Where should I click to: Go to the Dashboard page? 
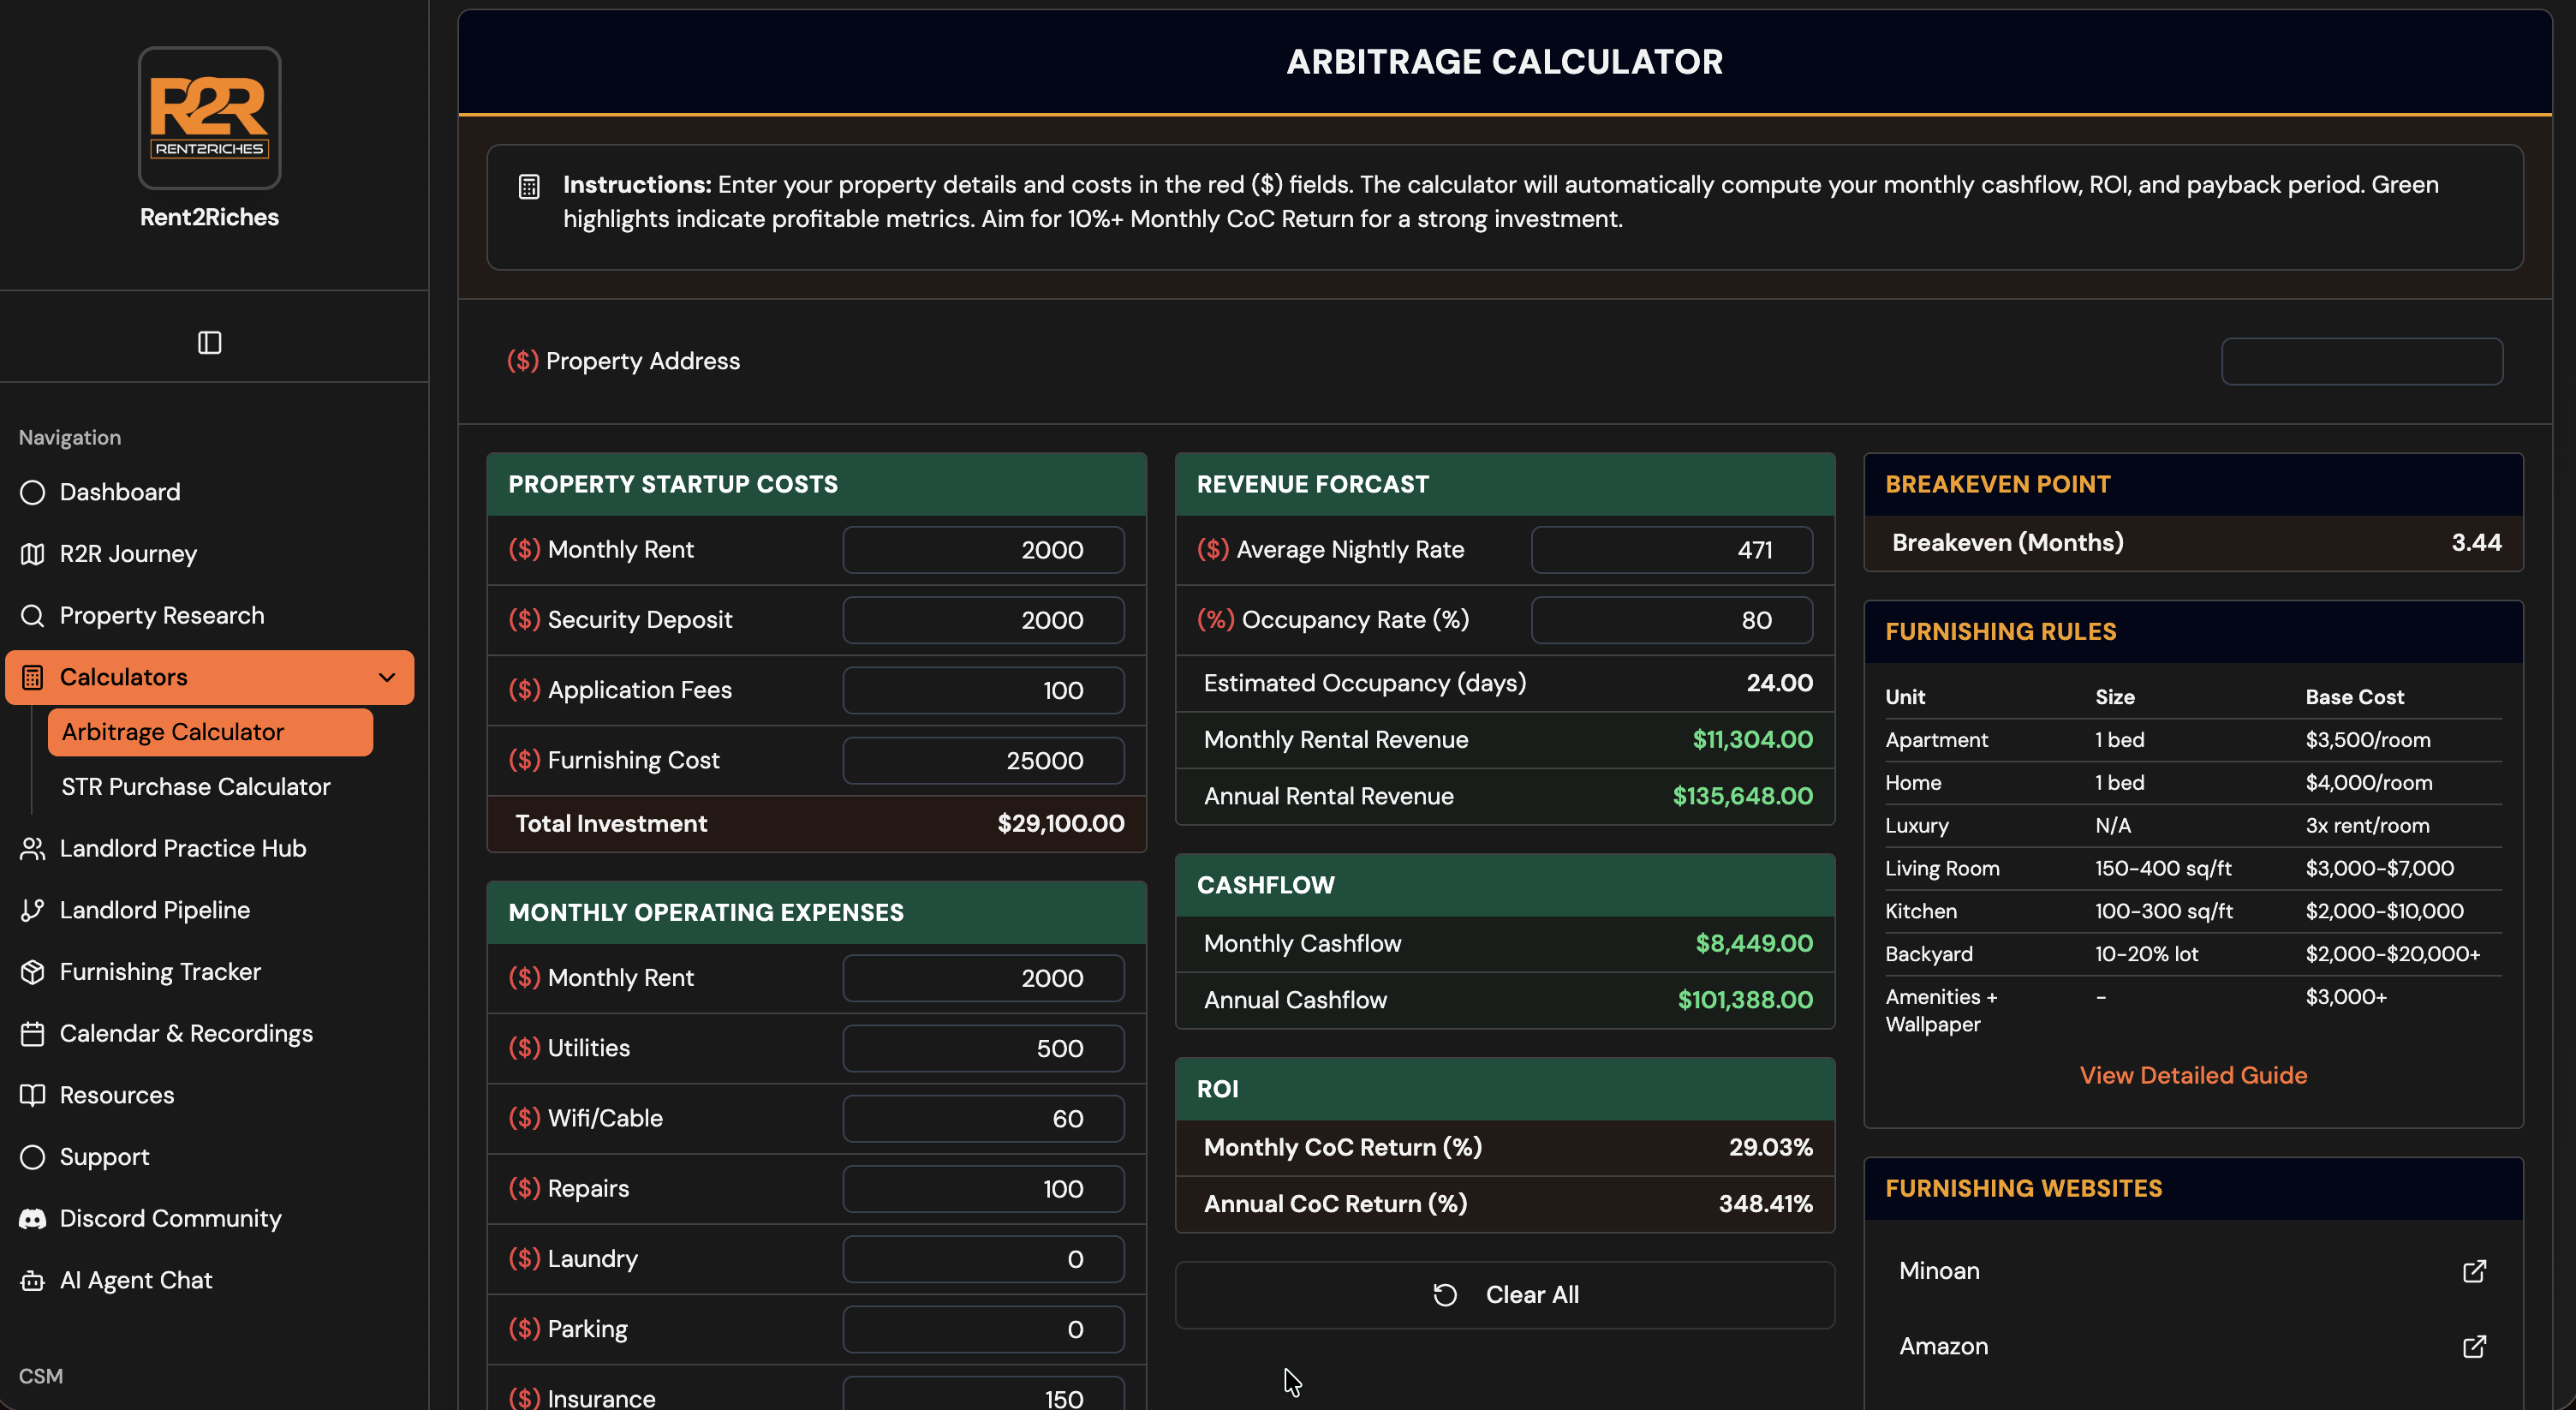[x=120, y=492]
